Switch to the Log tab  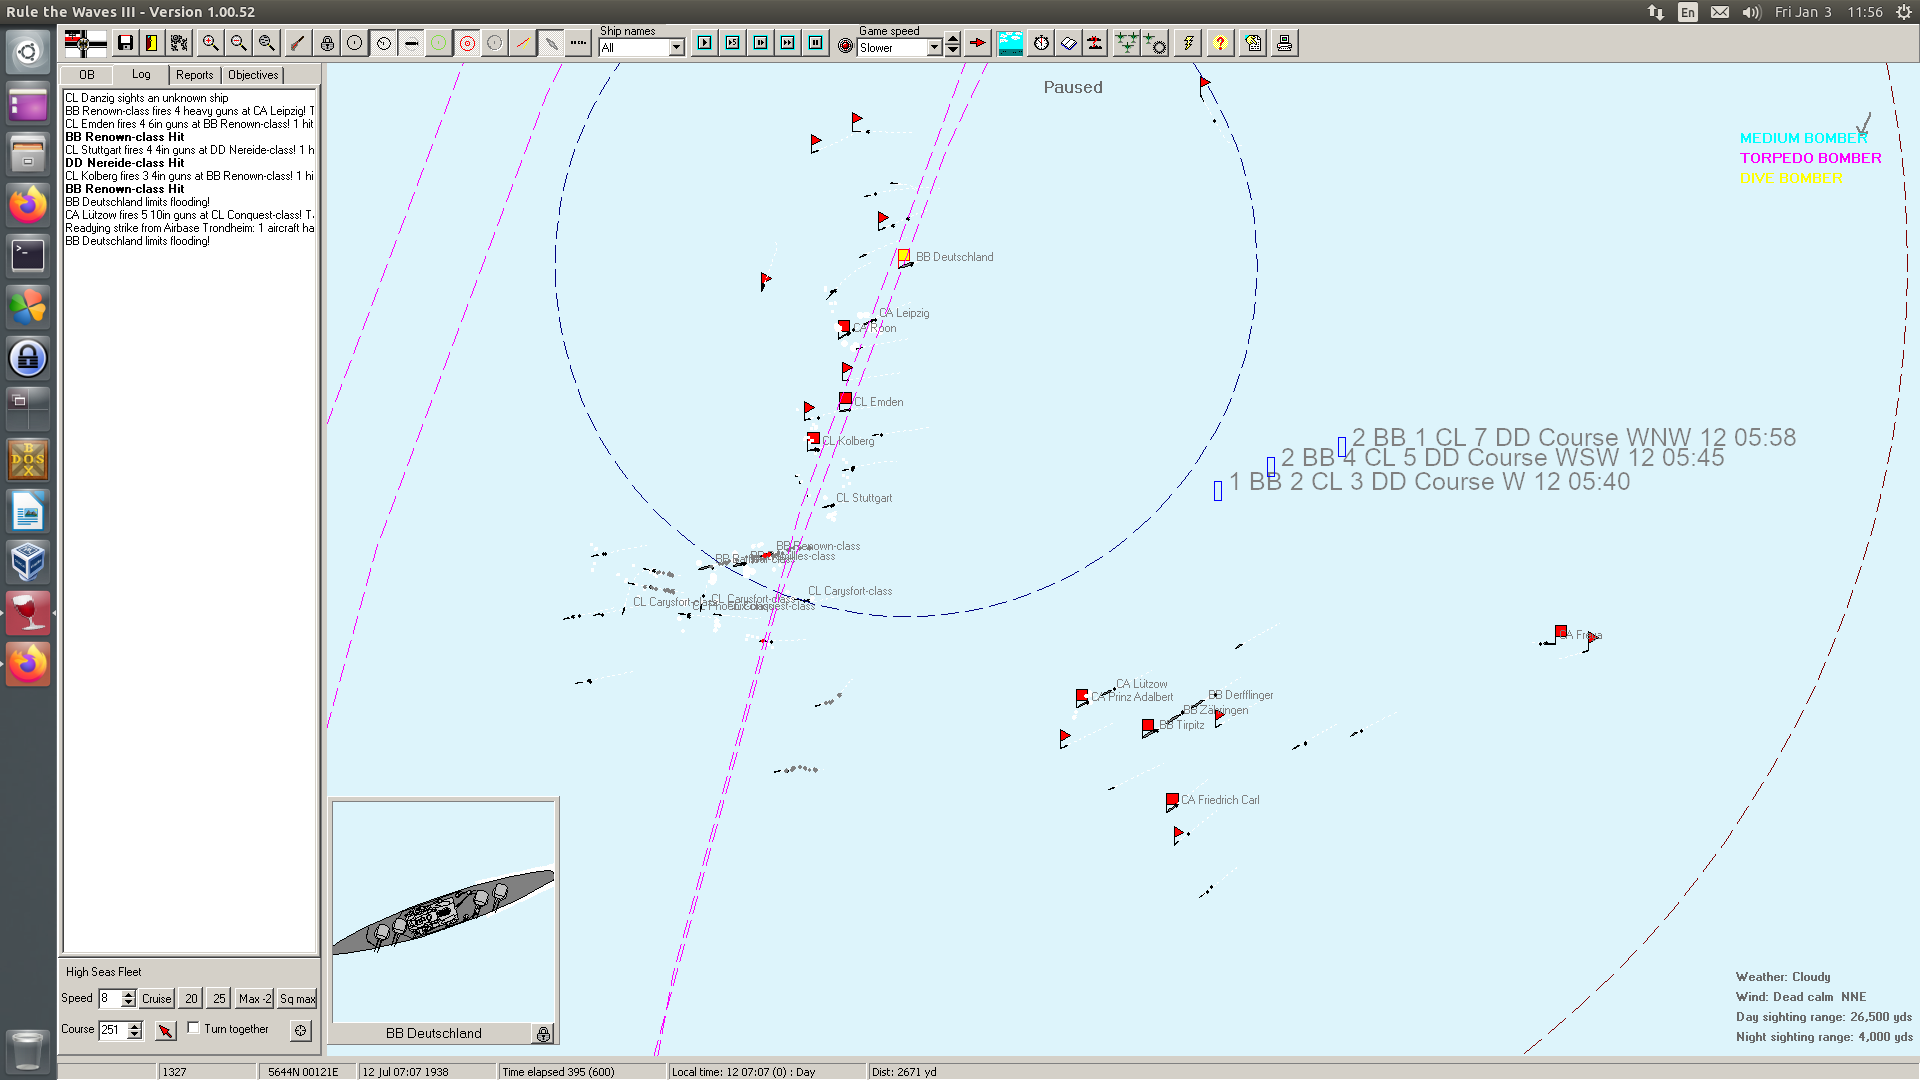click(141, 74)
